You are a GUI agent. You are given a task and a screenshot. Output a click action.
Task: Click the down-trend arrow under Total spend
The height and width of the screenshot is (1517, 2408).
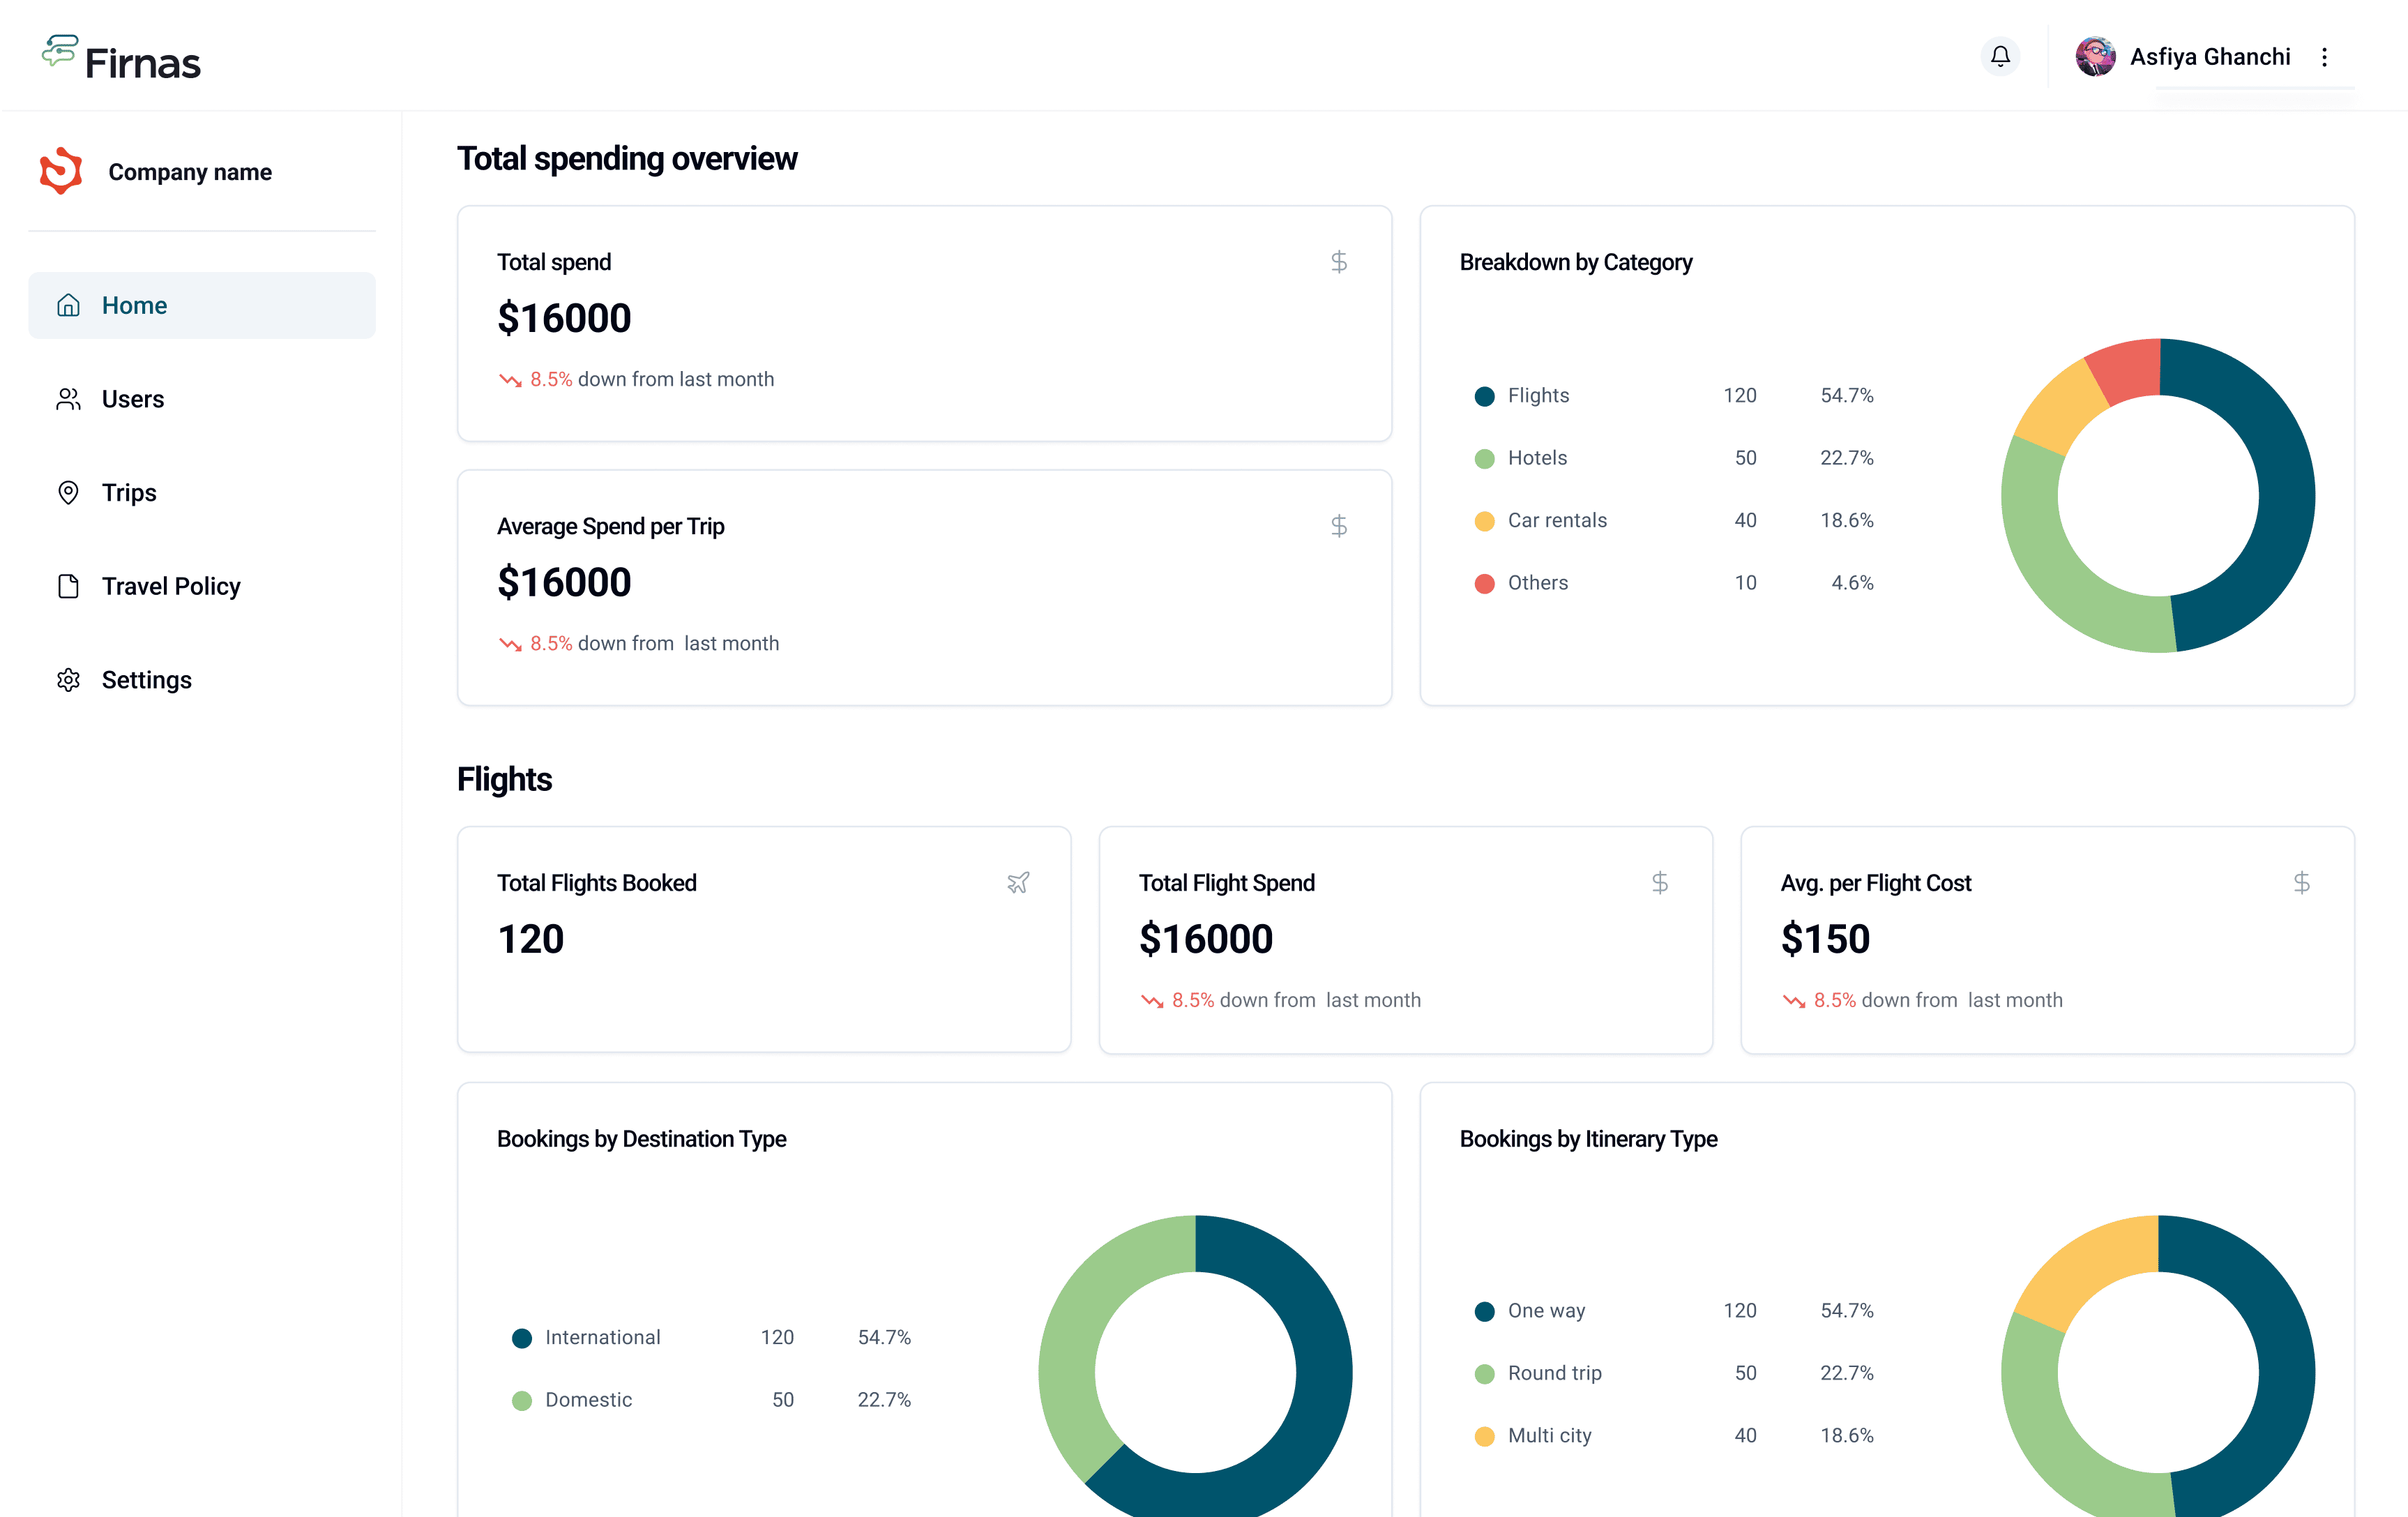click(510, 380)
